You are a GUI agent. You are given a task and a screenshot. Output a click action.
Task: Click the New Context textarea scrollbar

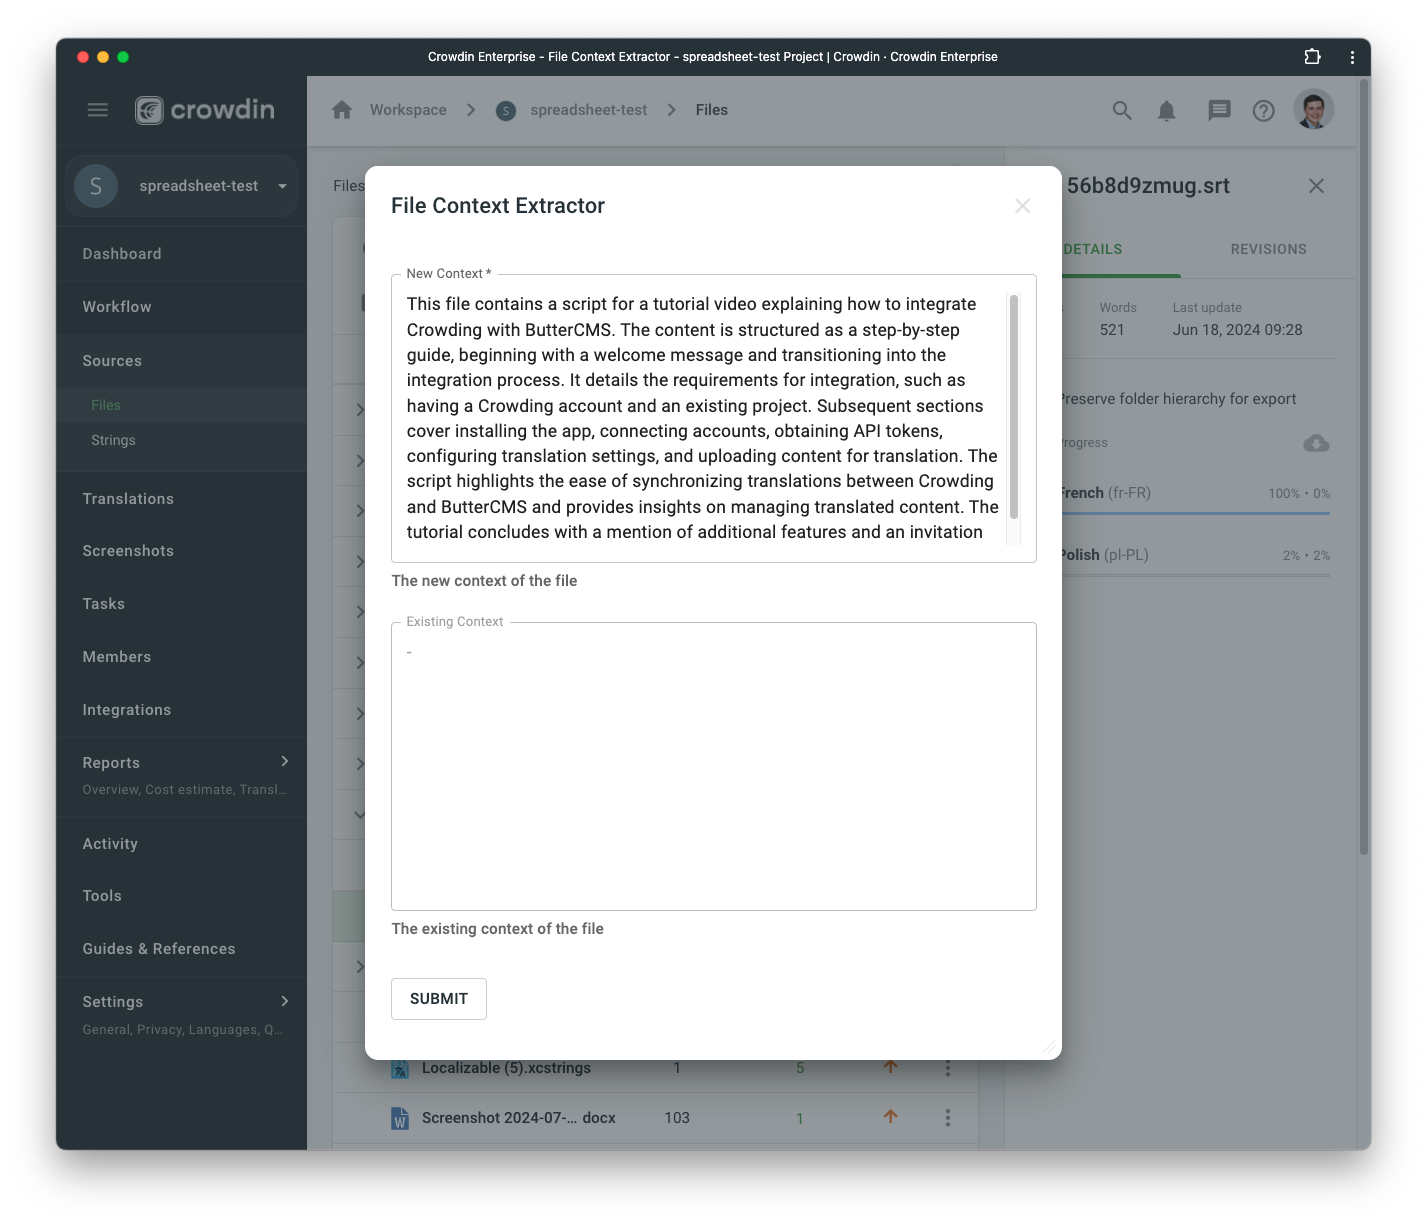tap(1014, 406)
